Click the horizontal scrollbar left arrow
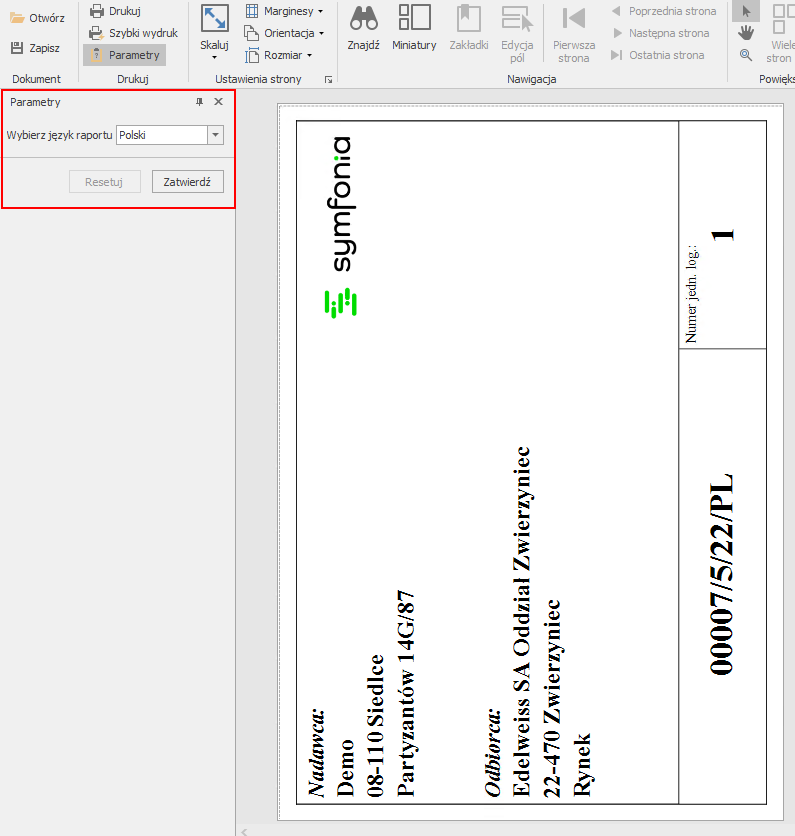Screen dimensions: 795x836 coord(245,830)
